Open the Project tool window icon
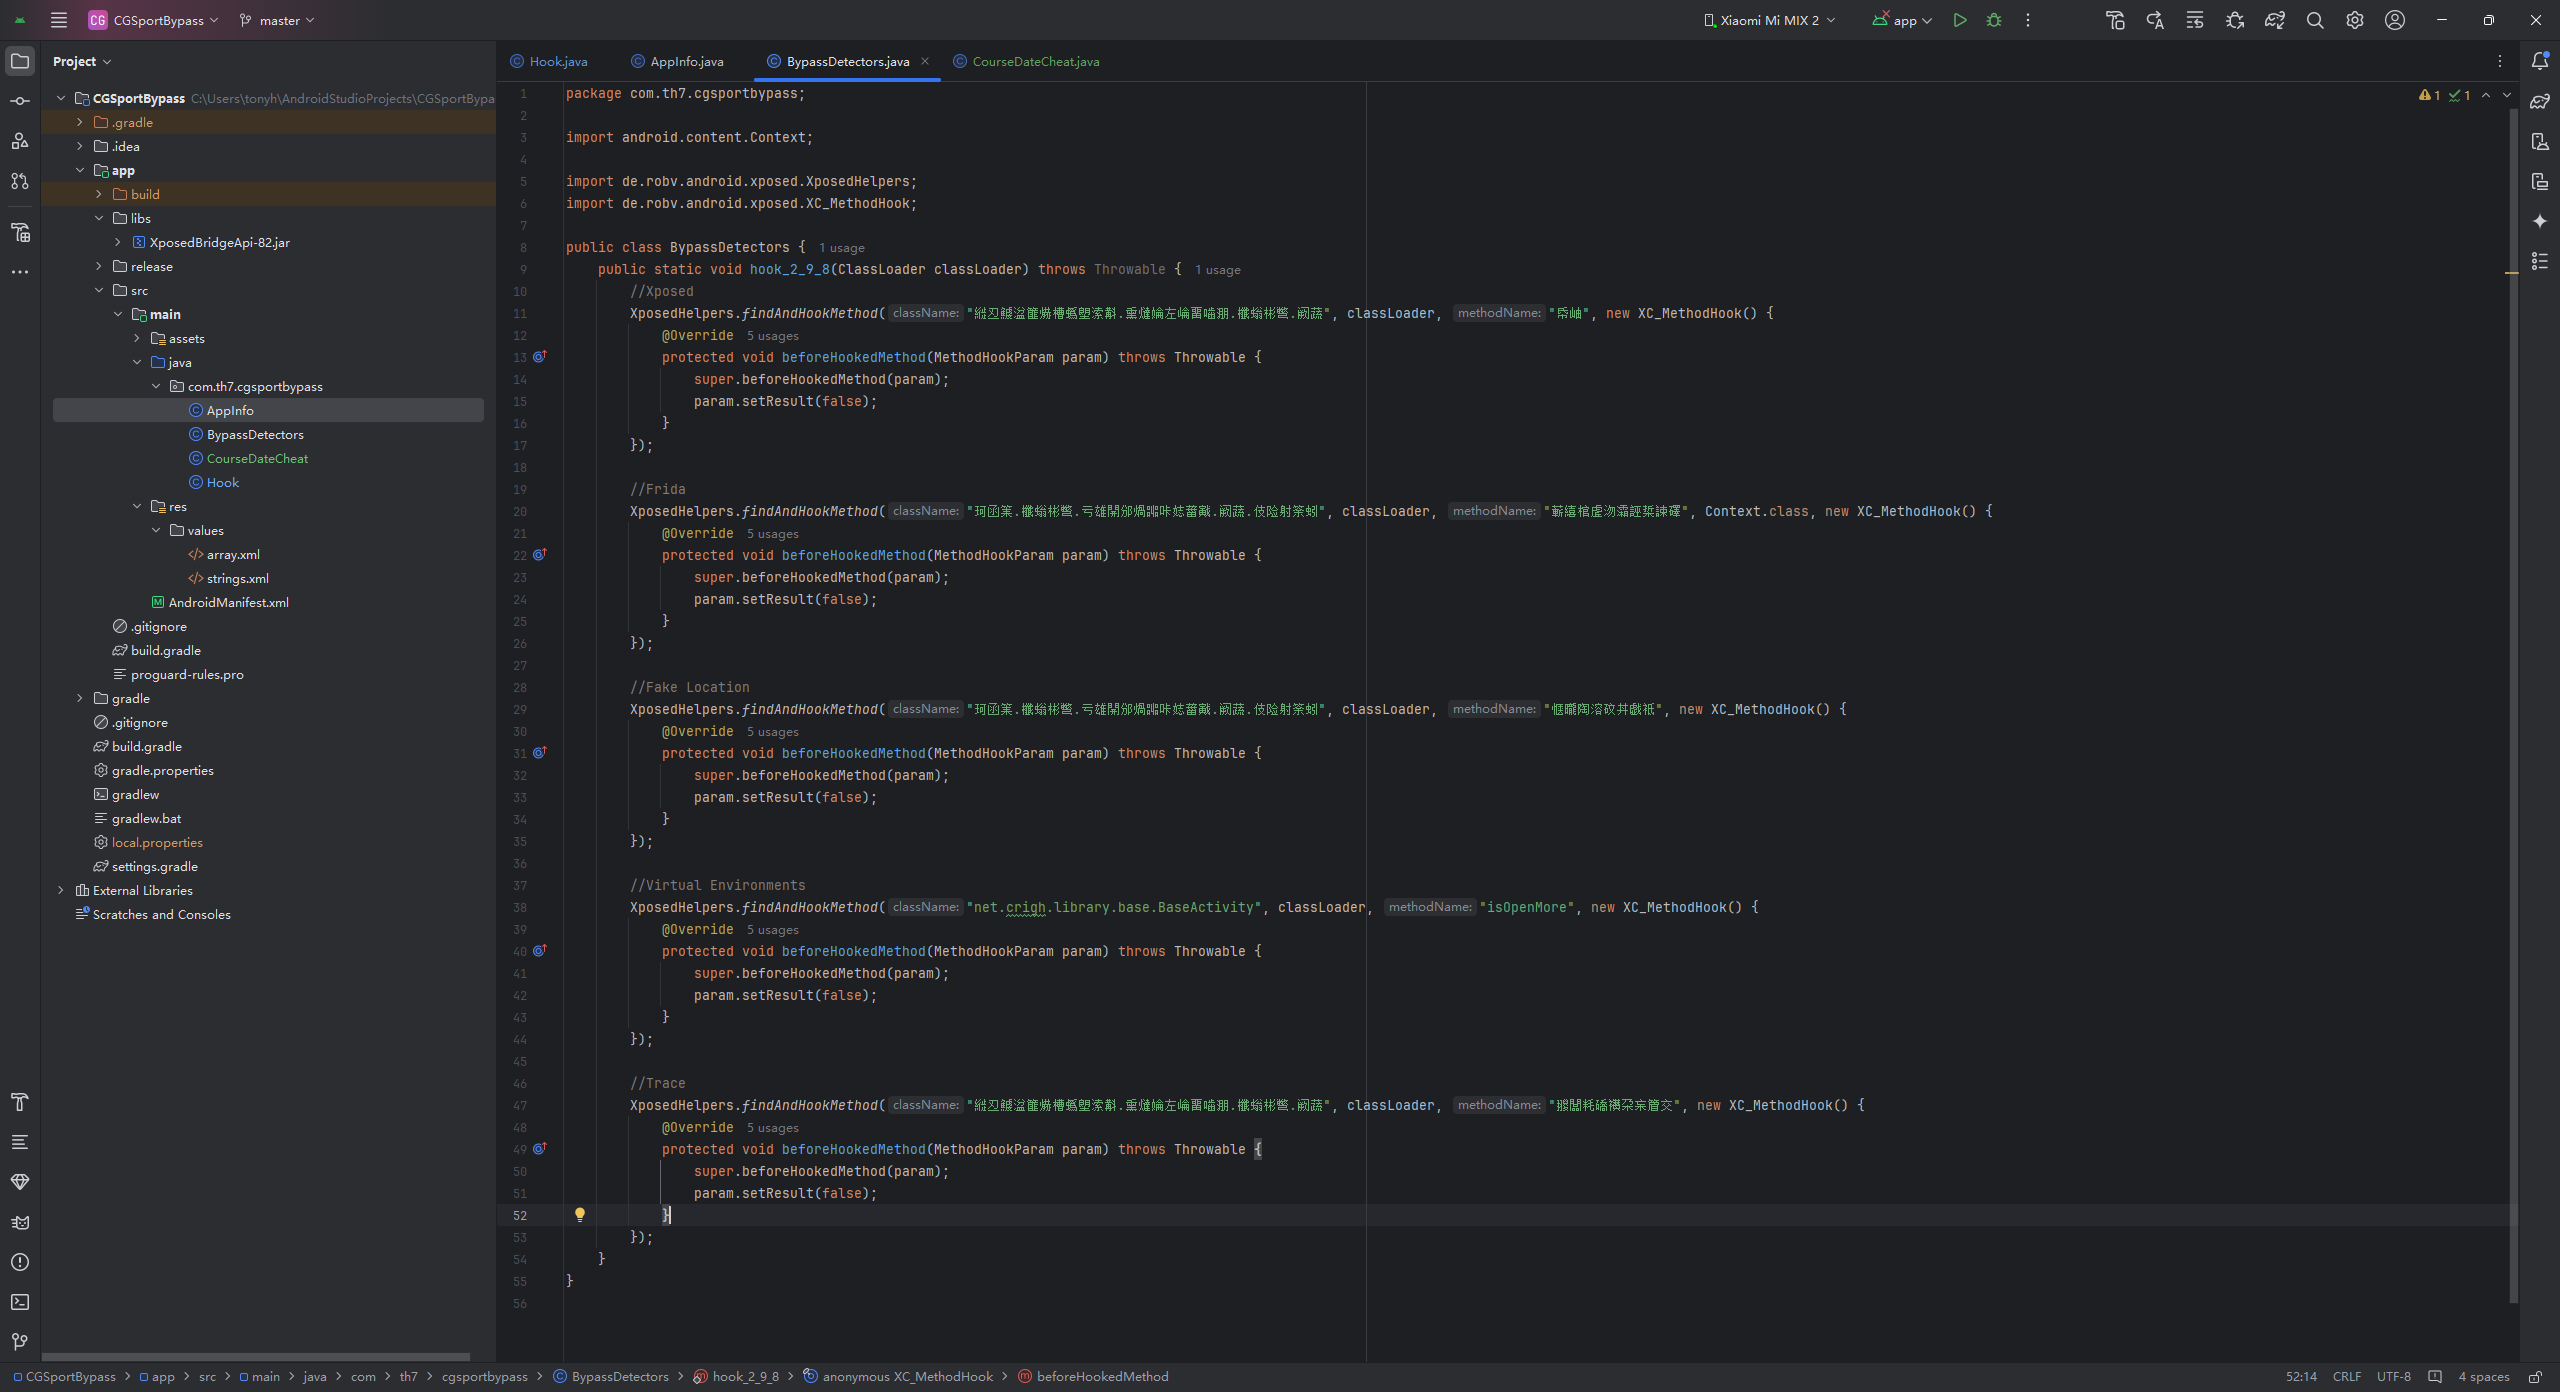This screenshot has height=1392, width=2560. point(20,61)
